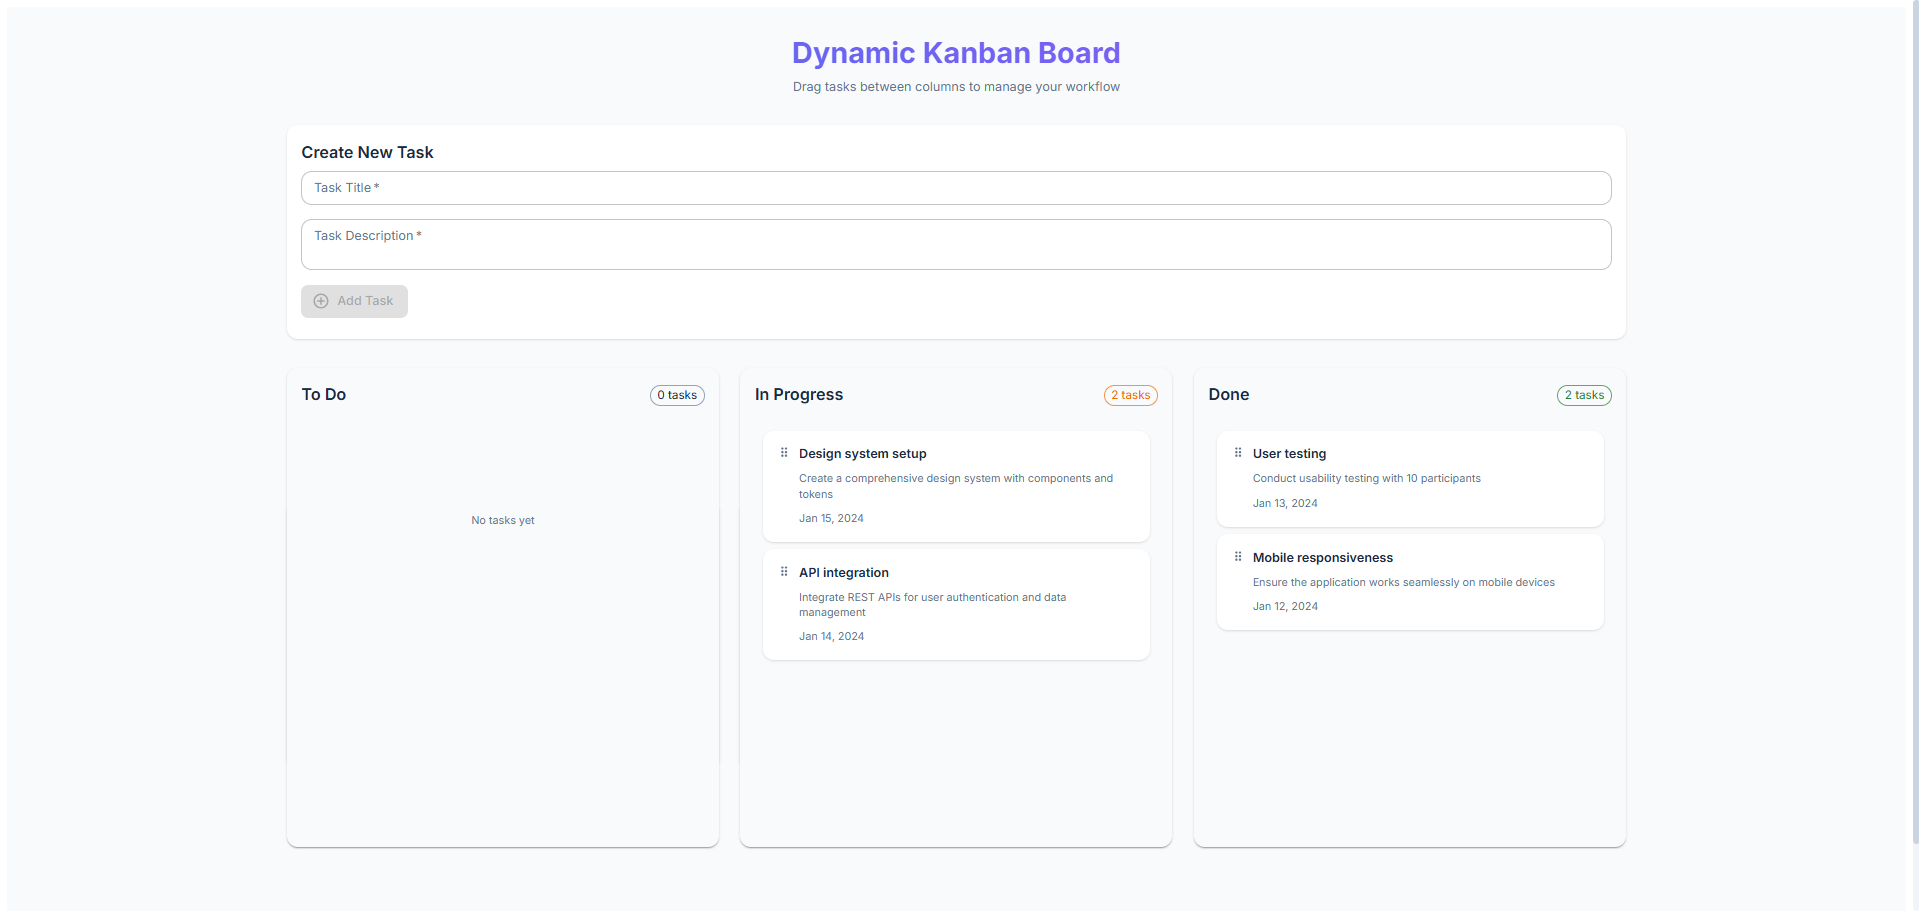Click the drag handle on API integration card

784,571
